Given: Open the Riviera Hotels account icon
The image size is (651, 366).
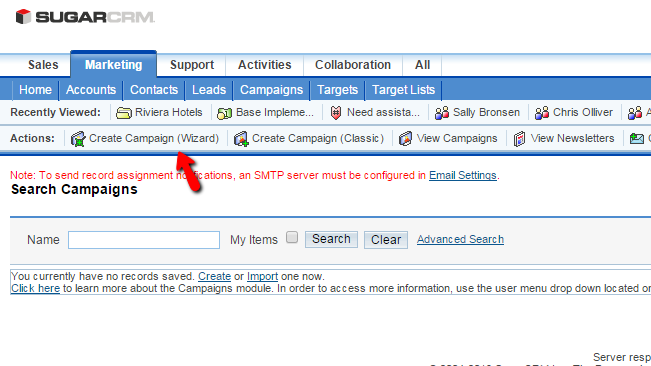Looking at the screenshot, I should [x=123, y=113].
